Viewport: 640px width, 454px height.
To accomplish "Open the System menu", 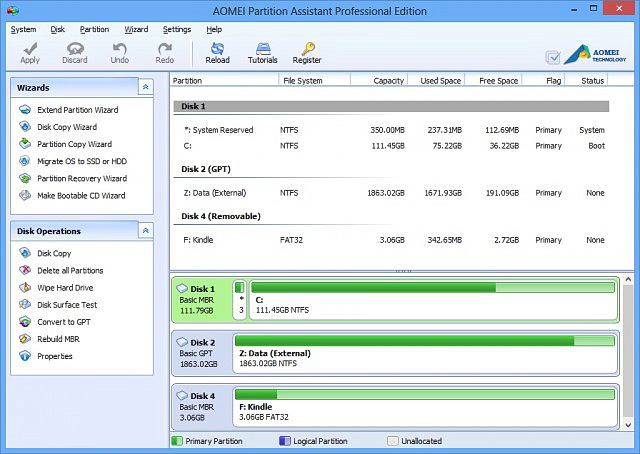I will 23,29.
